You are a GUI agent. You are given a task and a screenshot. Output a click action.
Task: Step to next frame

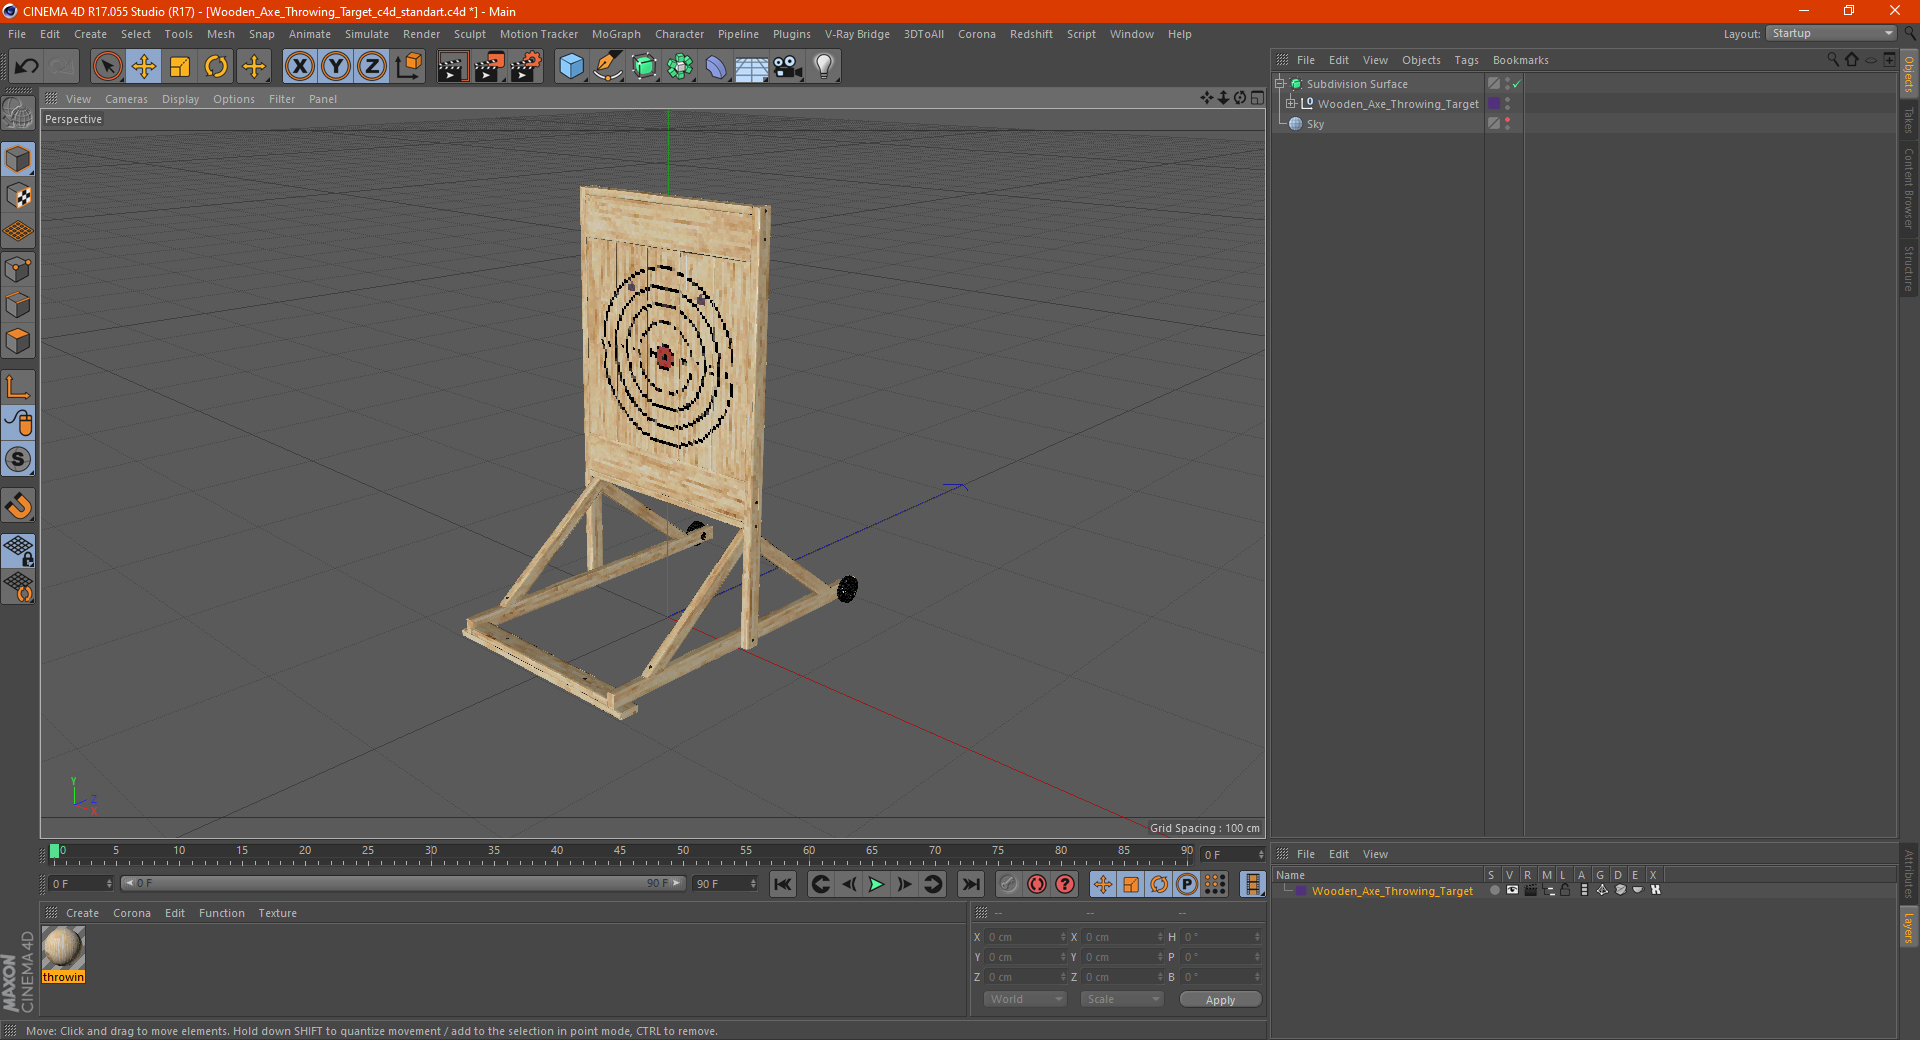[x=904, y=884]
